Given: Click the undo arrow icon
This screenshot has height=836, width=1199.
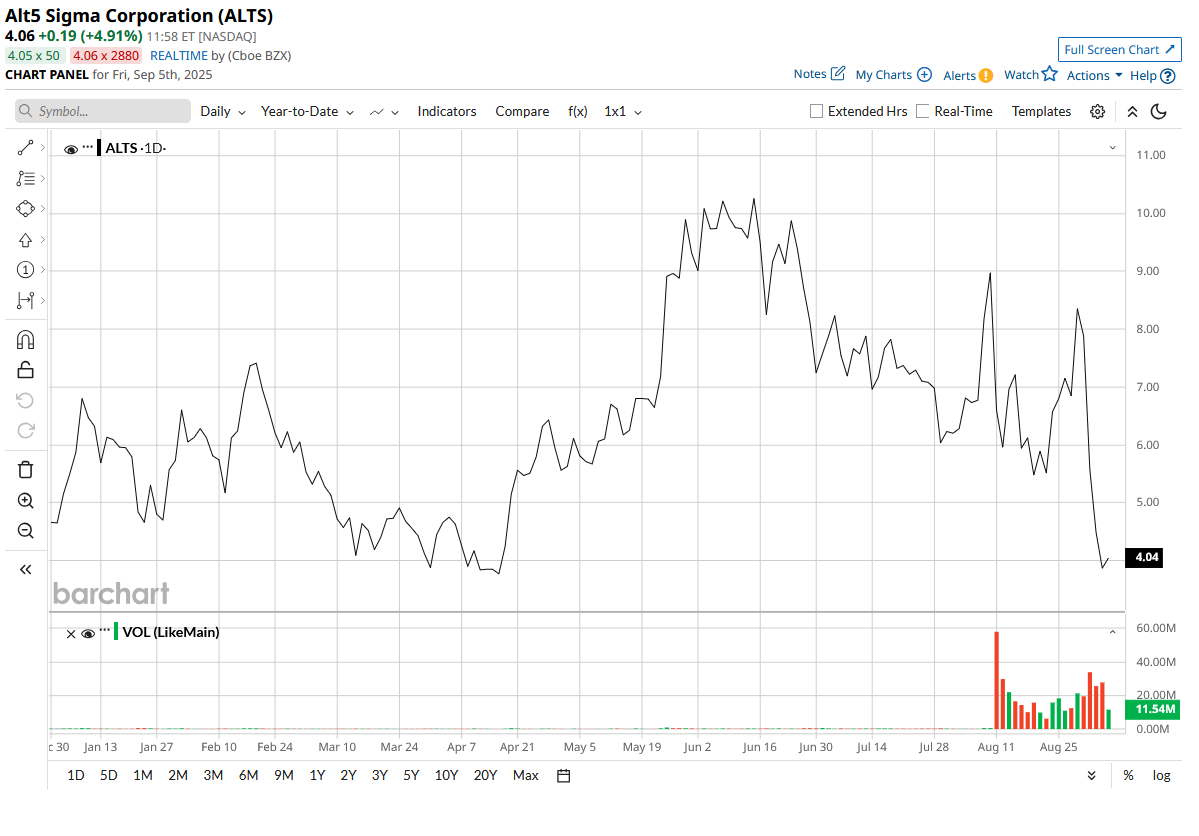Looking at the screenshot, I should 25,400.
